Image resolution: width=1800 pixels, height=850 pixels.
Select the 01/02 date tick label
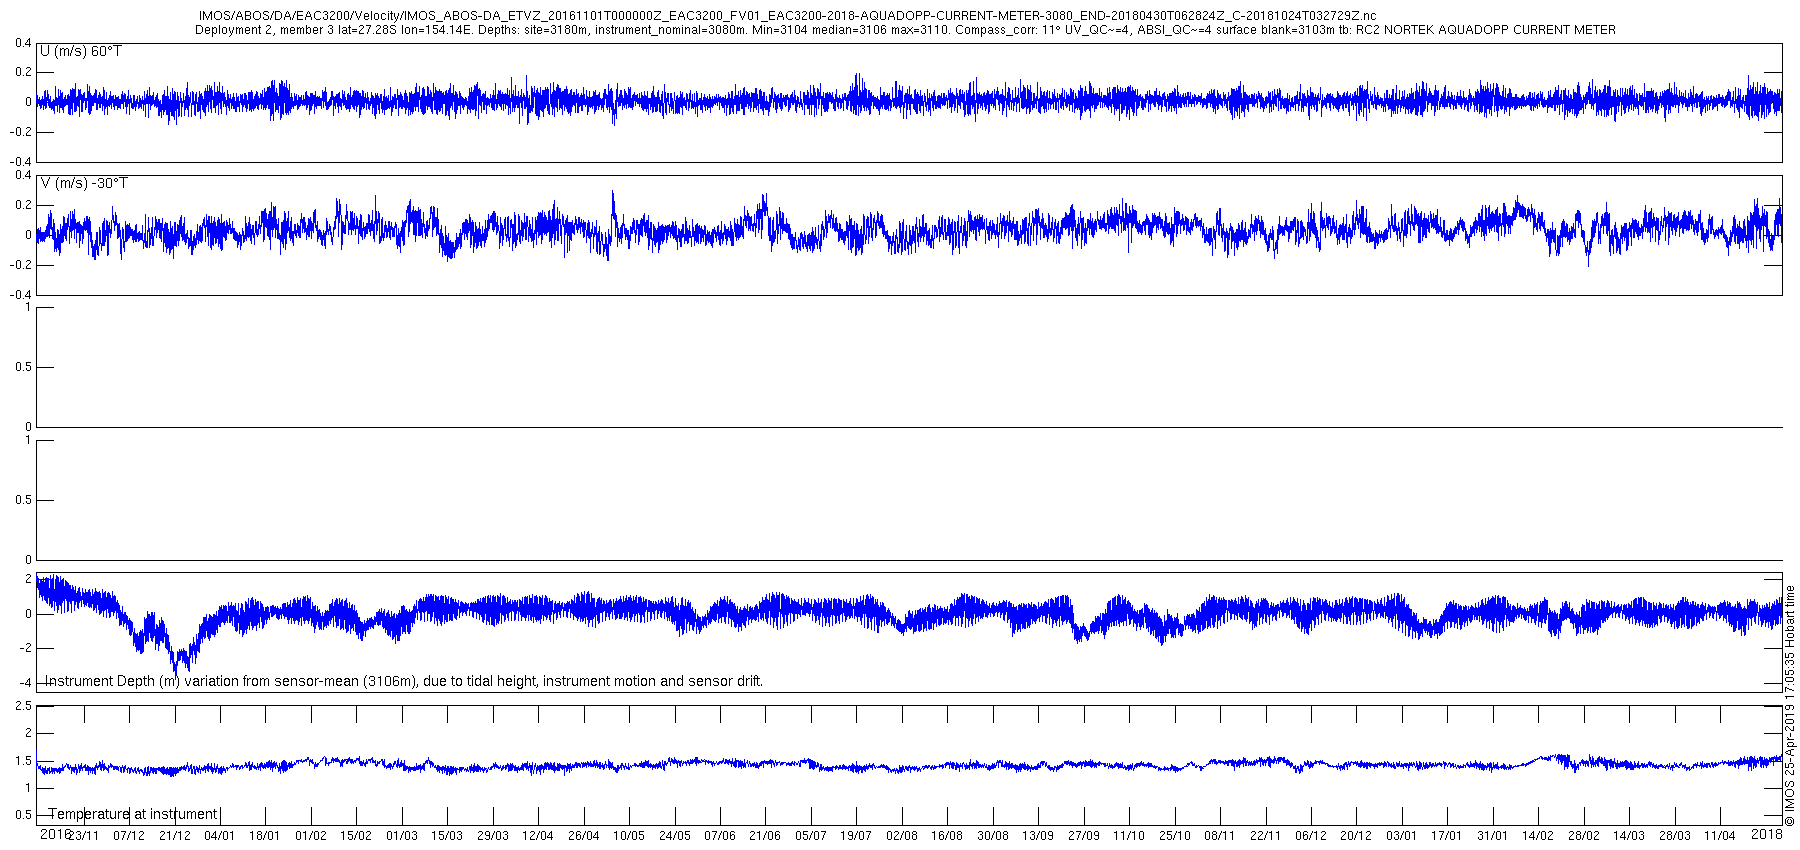[311, 836]
